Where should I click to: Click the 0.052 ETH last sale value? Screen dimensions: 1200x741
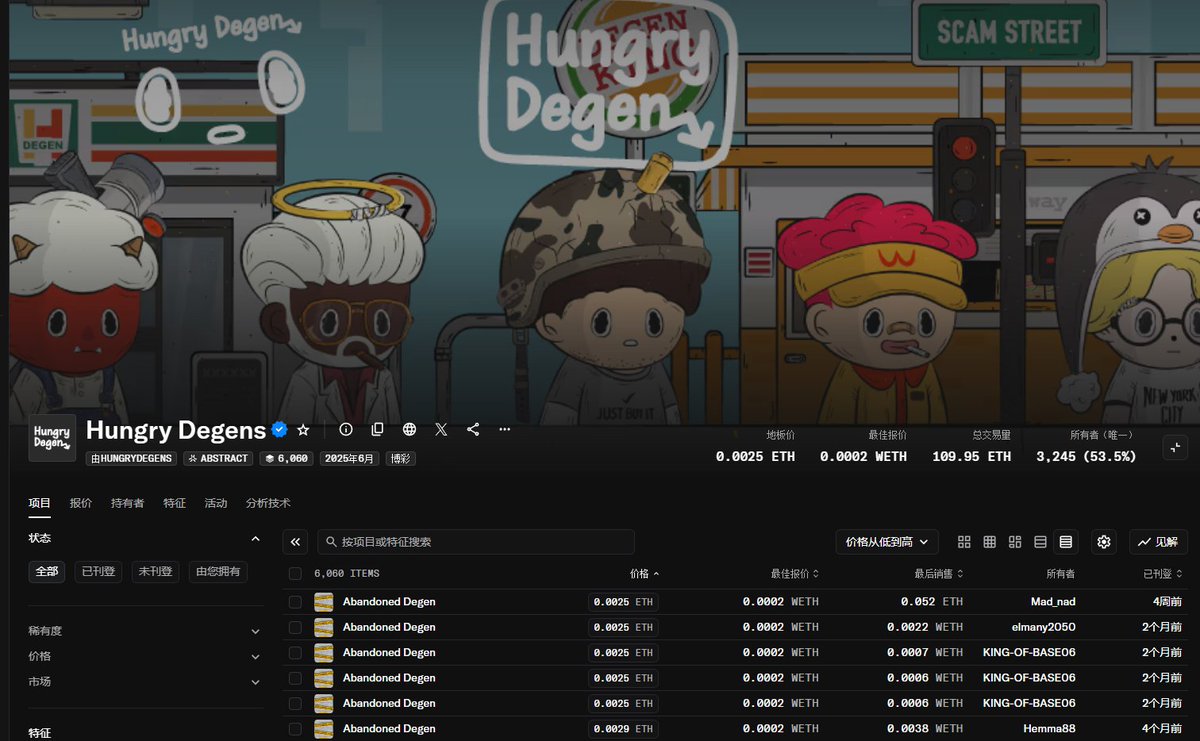tap(931, 602)
